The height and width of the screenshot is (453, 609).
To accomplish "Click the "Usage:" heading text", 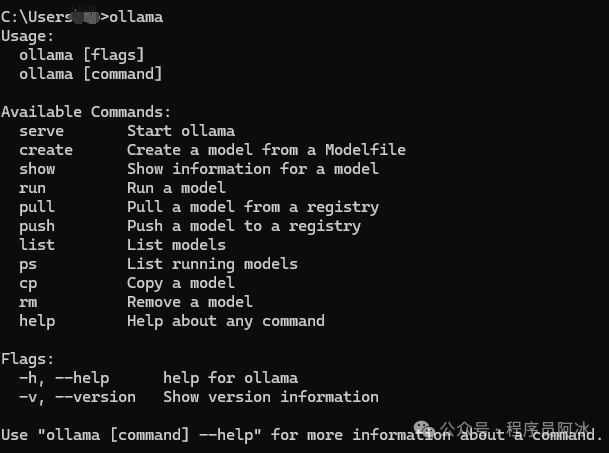I will coord(28,35).
